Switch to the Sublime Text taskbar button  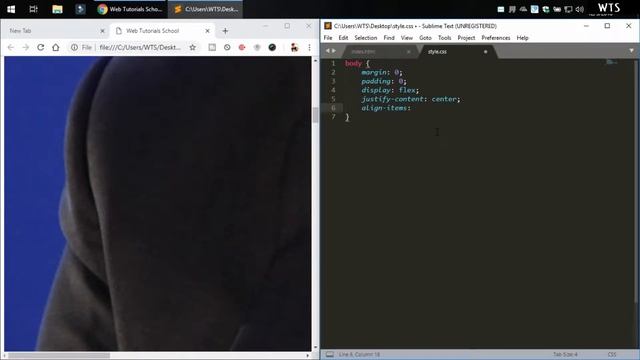click(206, 9)
